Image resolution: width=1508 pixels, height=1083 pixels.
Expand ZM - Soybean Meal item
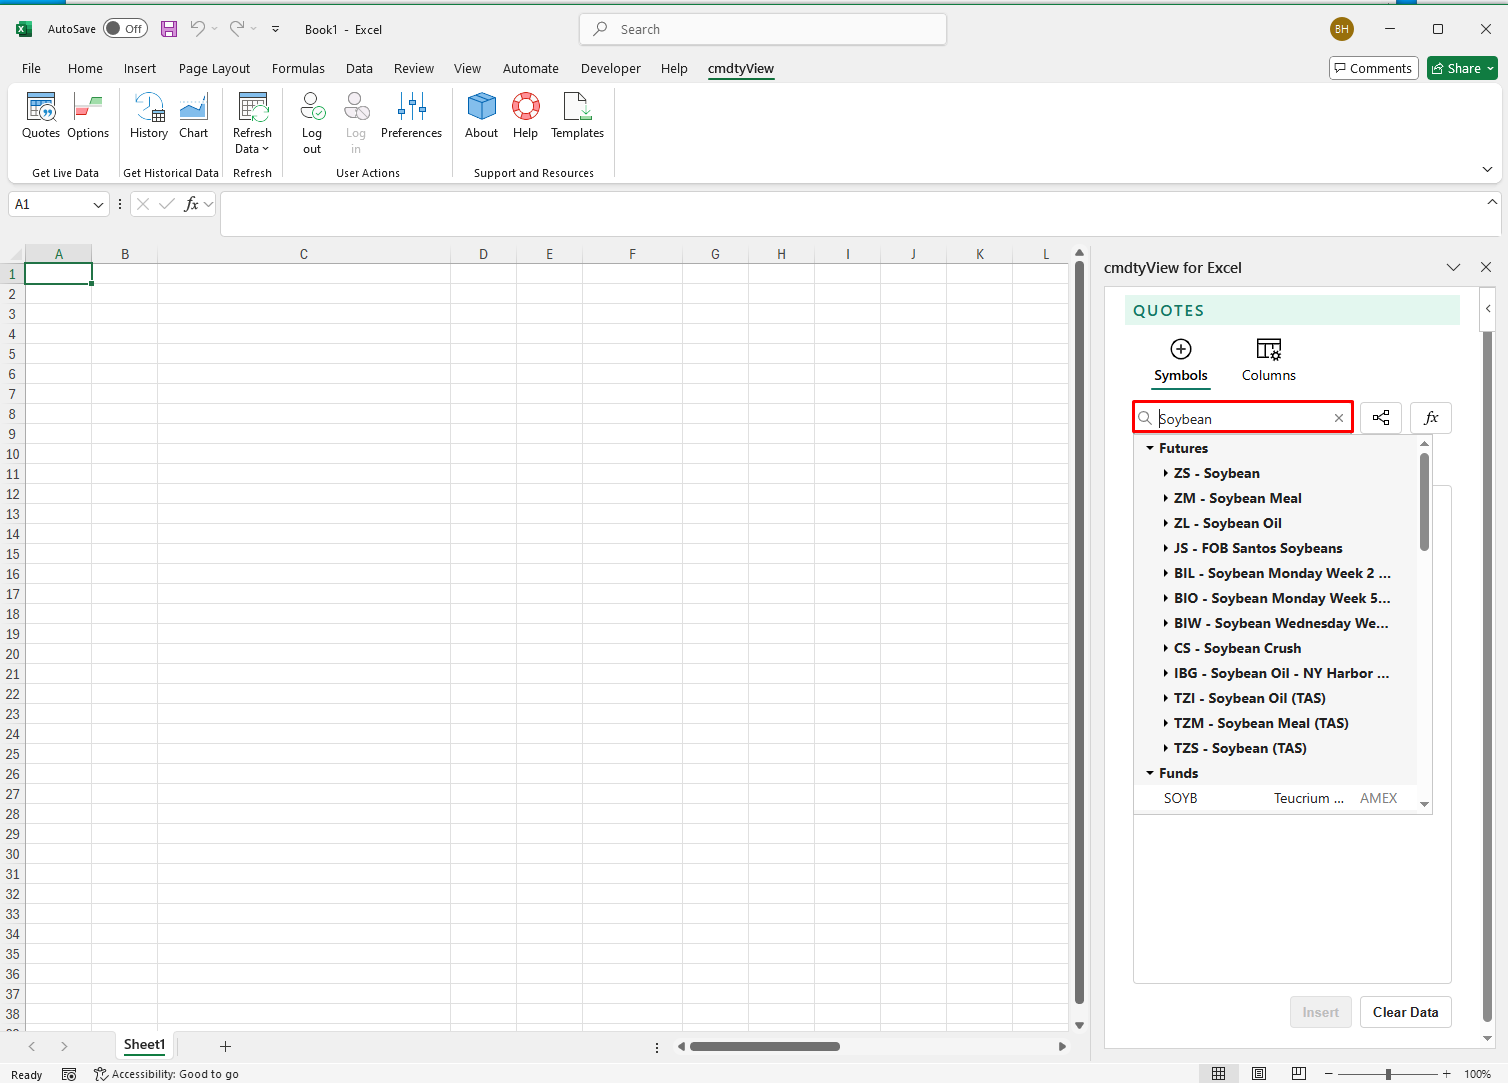(x=1166, y=498)
